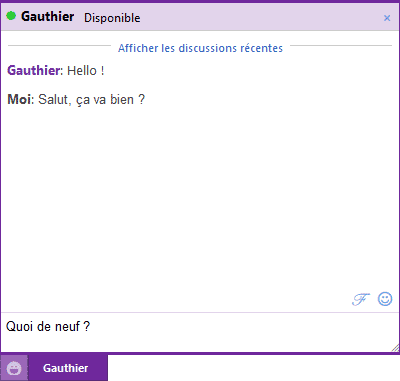Click the messenger smiley icon in bottom bar
The width and height of the screenshot is (400, 381).
14,368
